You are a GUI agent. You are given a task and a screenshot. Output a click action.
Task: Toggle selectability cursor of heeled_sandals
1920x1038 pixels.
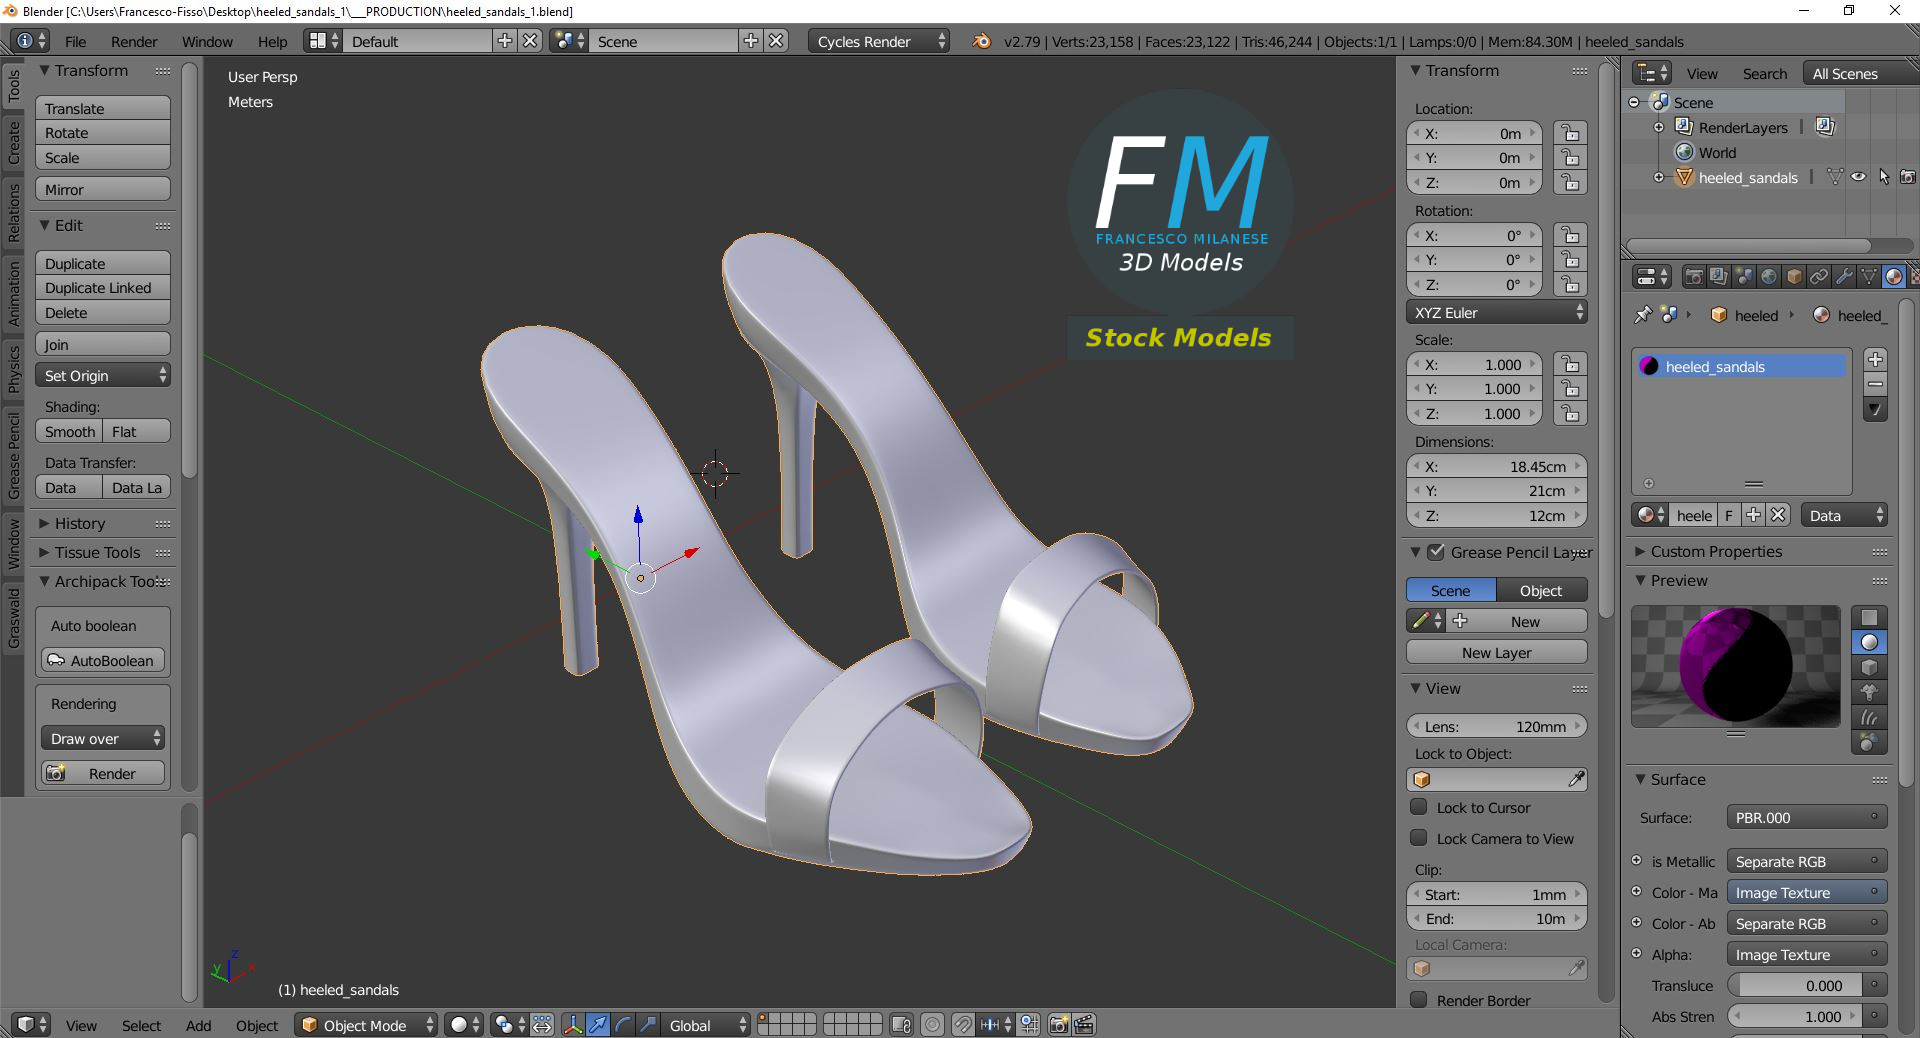coord(1884,177)
